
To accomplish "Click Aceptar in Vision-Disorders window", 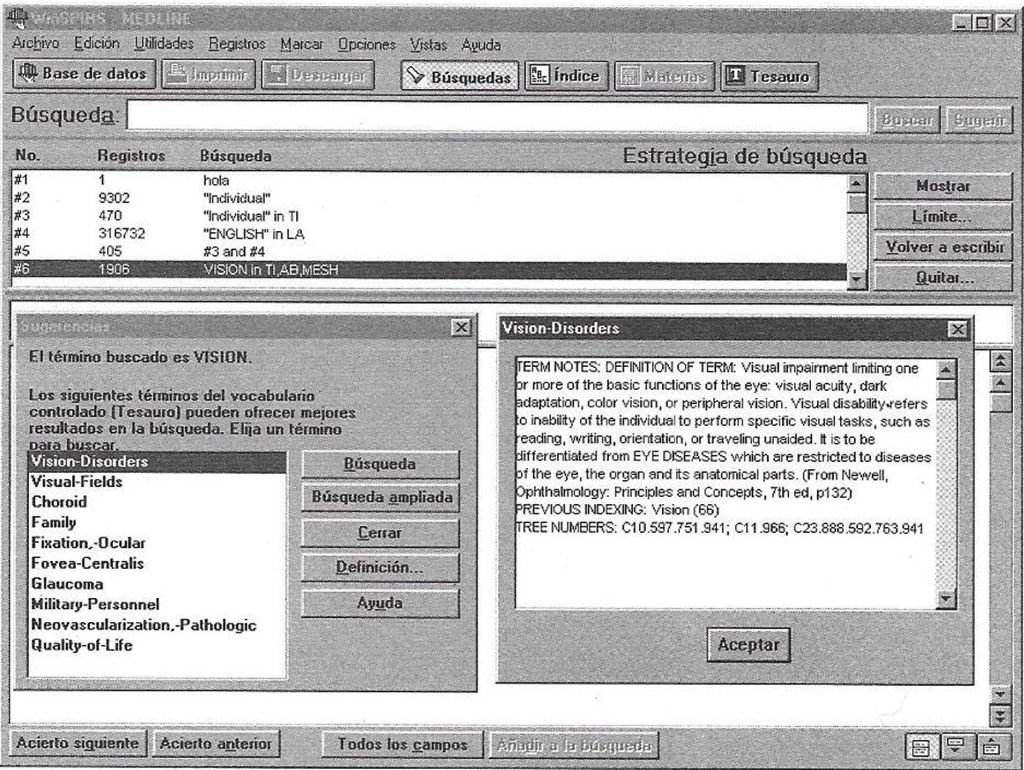I will [748, 645].
